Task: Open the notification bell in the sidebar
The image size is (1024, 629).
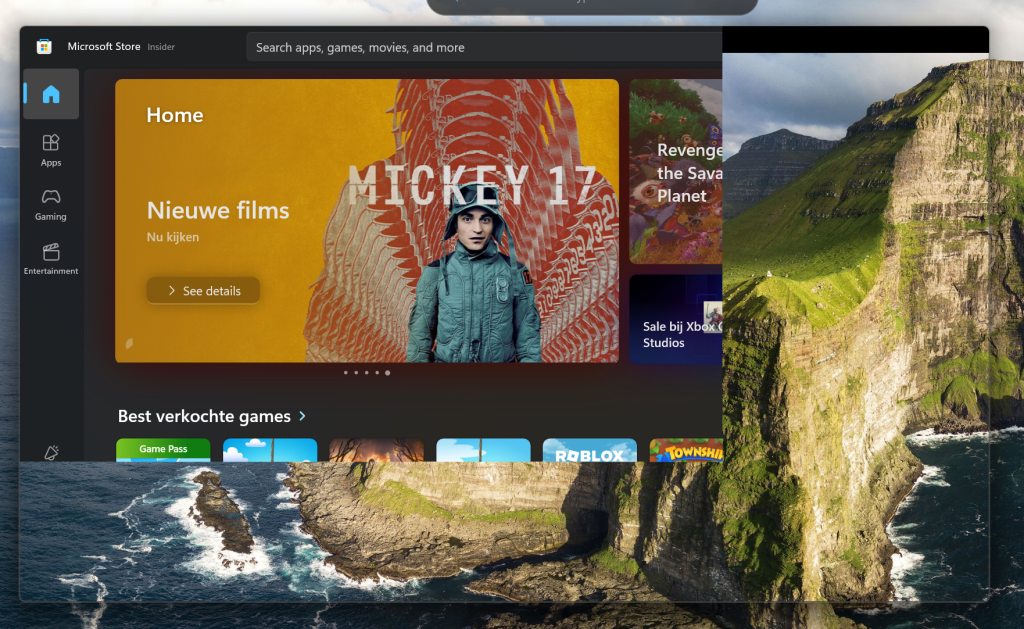Action: click(x=51, y=453)
